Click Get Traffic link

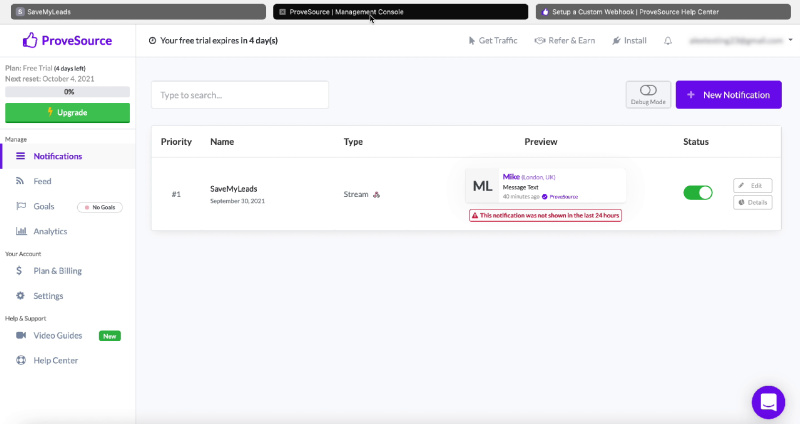pyautogui.click(x=492, y=40)
